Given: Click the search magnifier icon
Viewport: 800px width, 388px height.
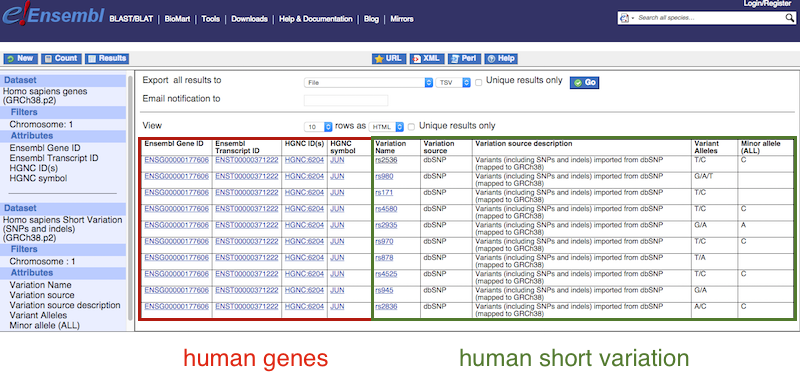Looking at the screenshot, I should tap(789, 18).
